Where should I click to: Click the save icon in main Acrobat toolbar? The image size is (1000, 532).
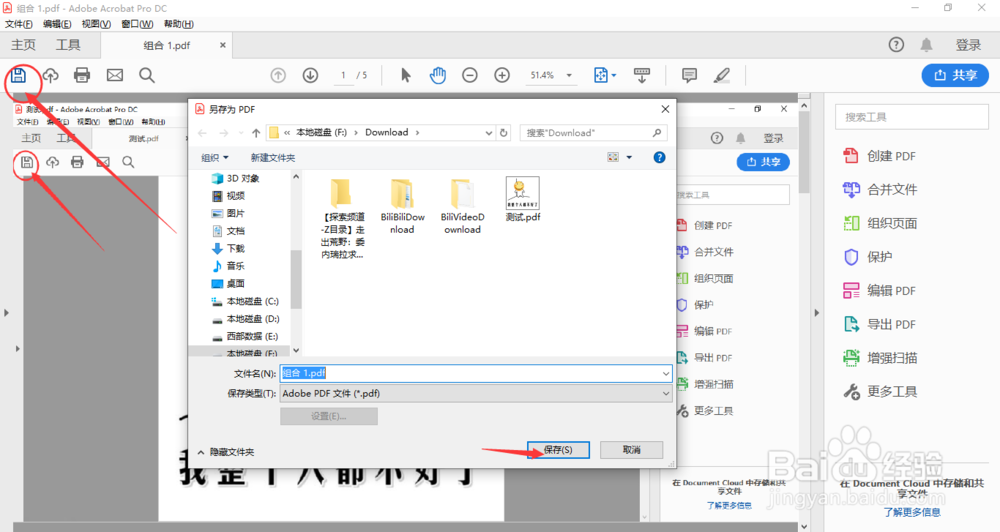(18, 75)
